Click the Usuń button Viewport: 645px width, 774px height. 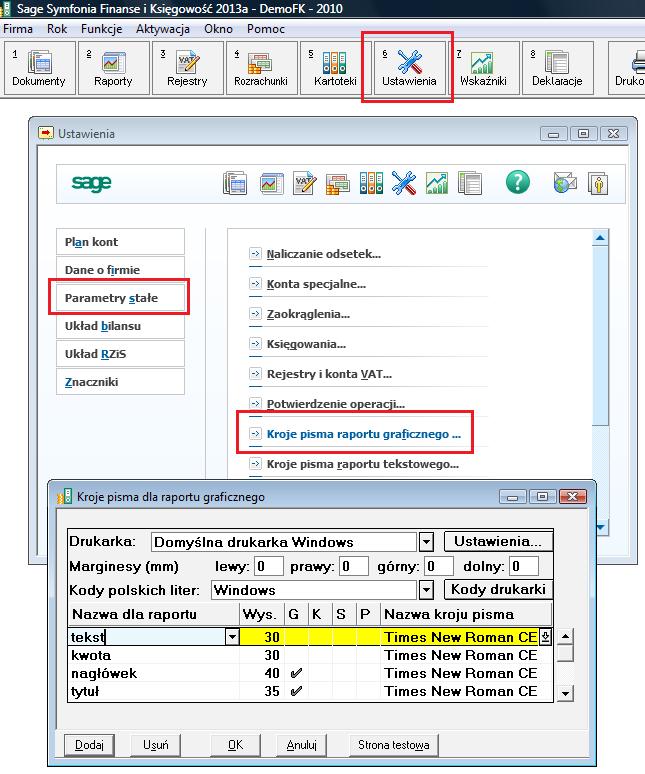[x=155, y=744]
